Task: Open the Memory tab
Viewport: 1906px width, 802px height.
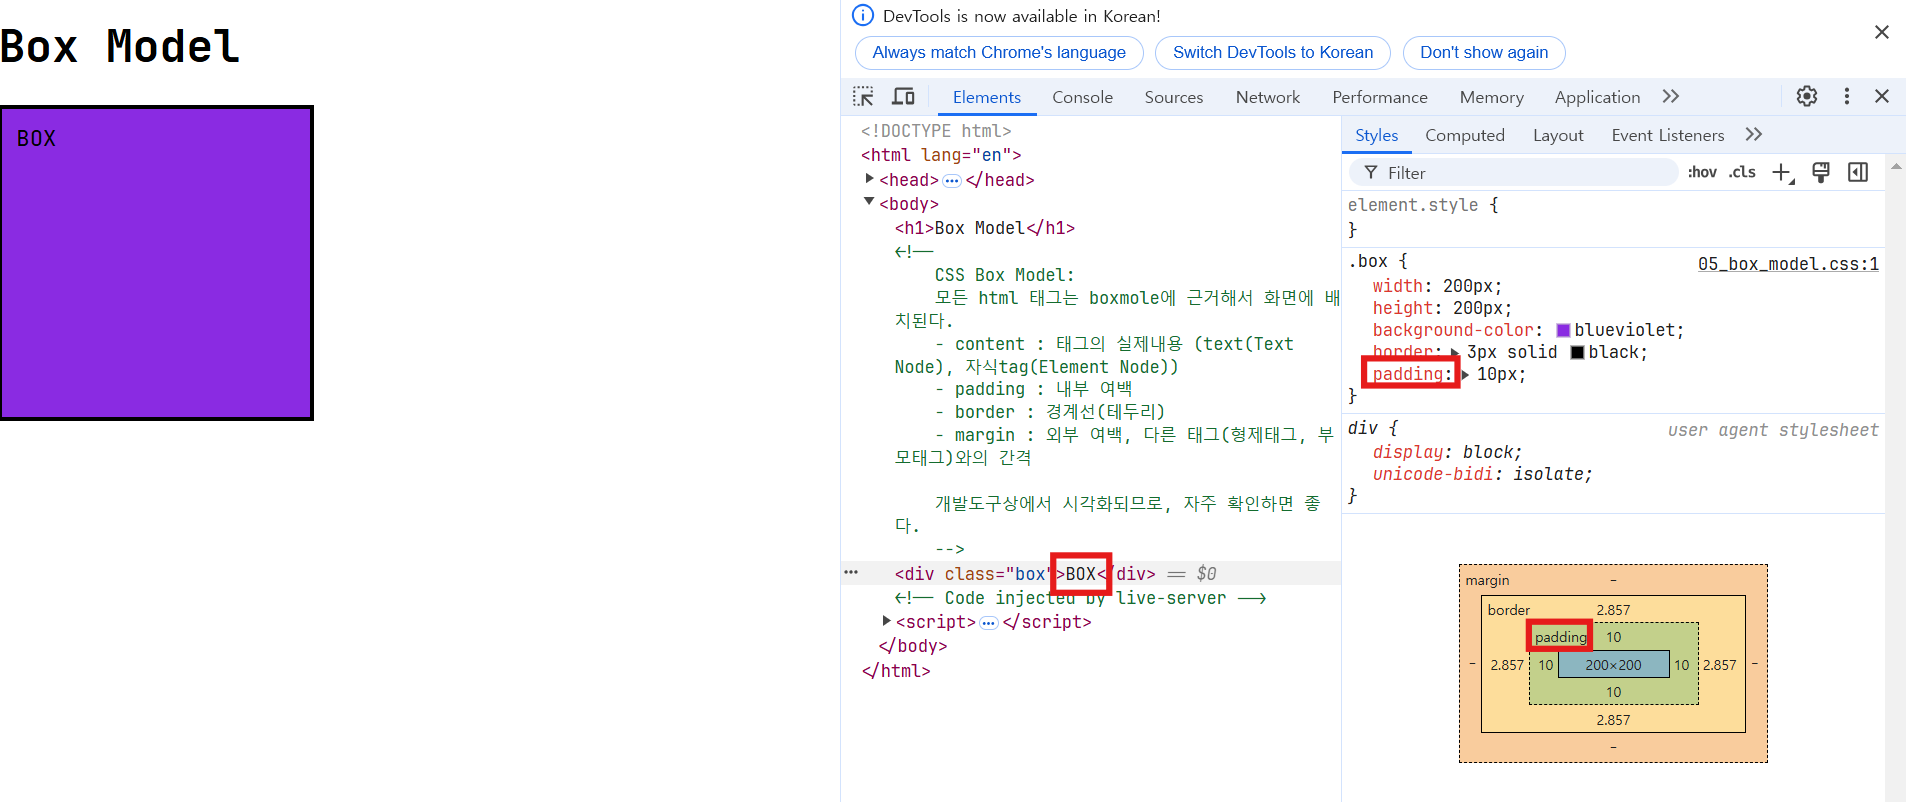Action: [x=1492, y=97]
